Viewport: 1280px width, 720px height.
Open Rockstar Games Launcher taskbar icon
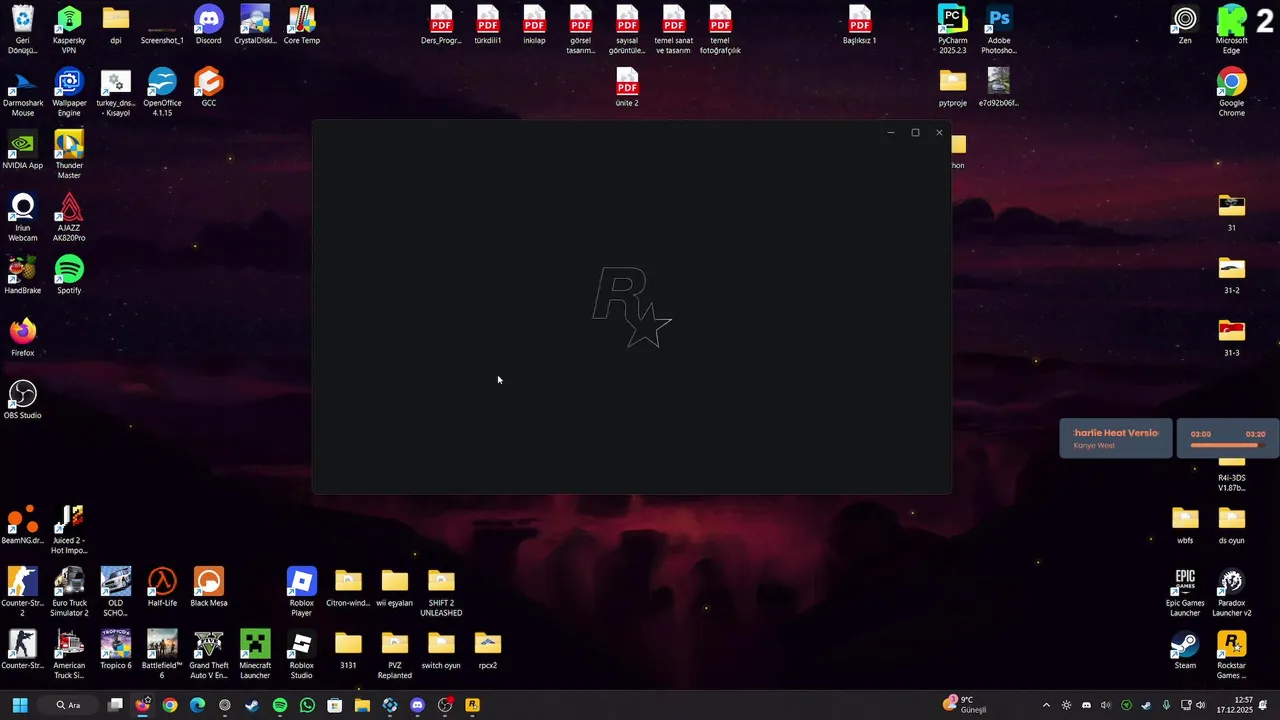click(x=472, y=705)
